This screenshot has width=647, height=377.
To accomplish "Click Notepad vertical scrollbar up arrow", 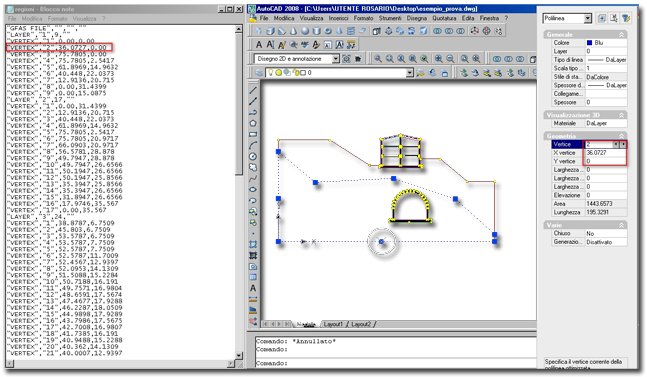I will pyautogui.click(x=238, y=29).
